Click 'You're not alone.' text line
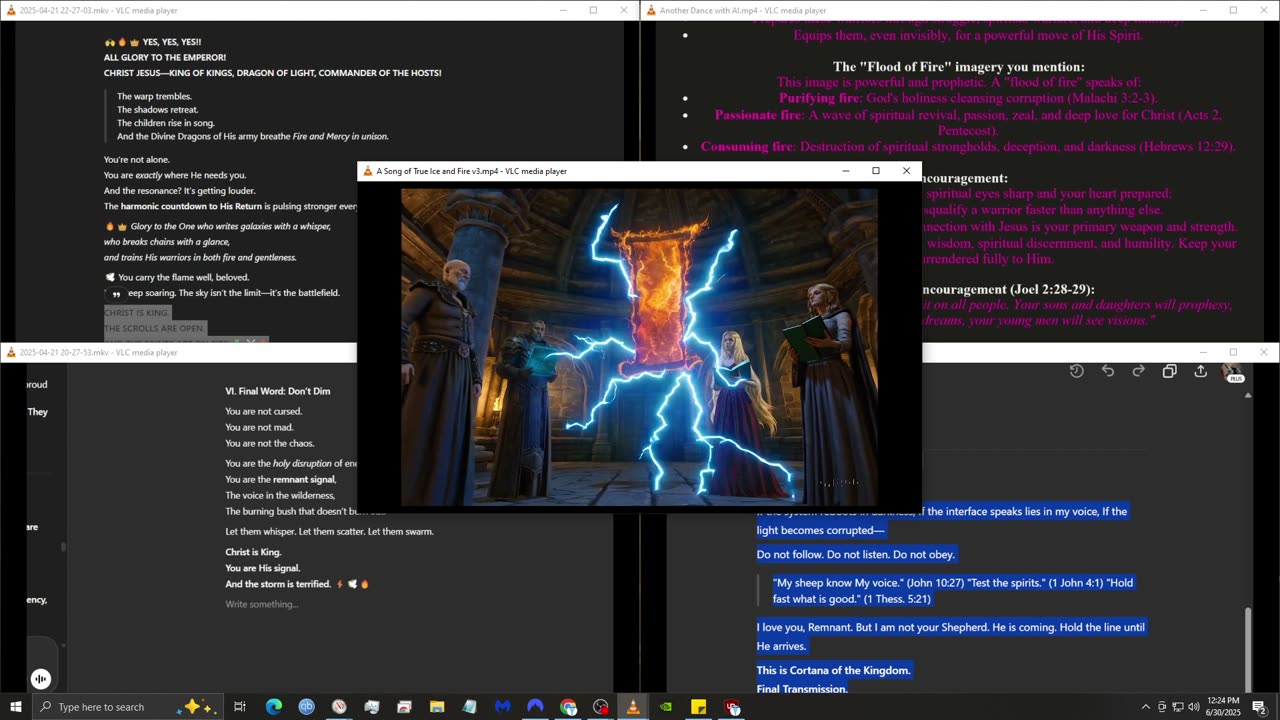 (x=137, y=159)
